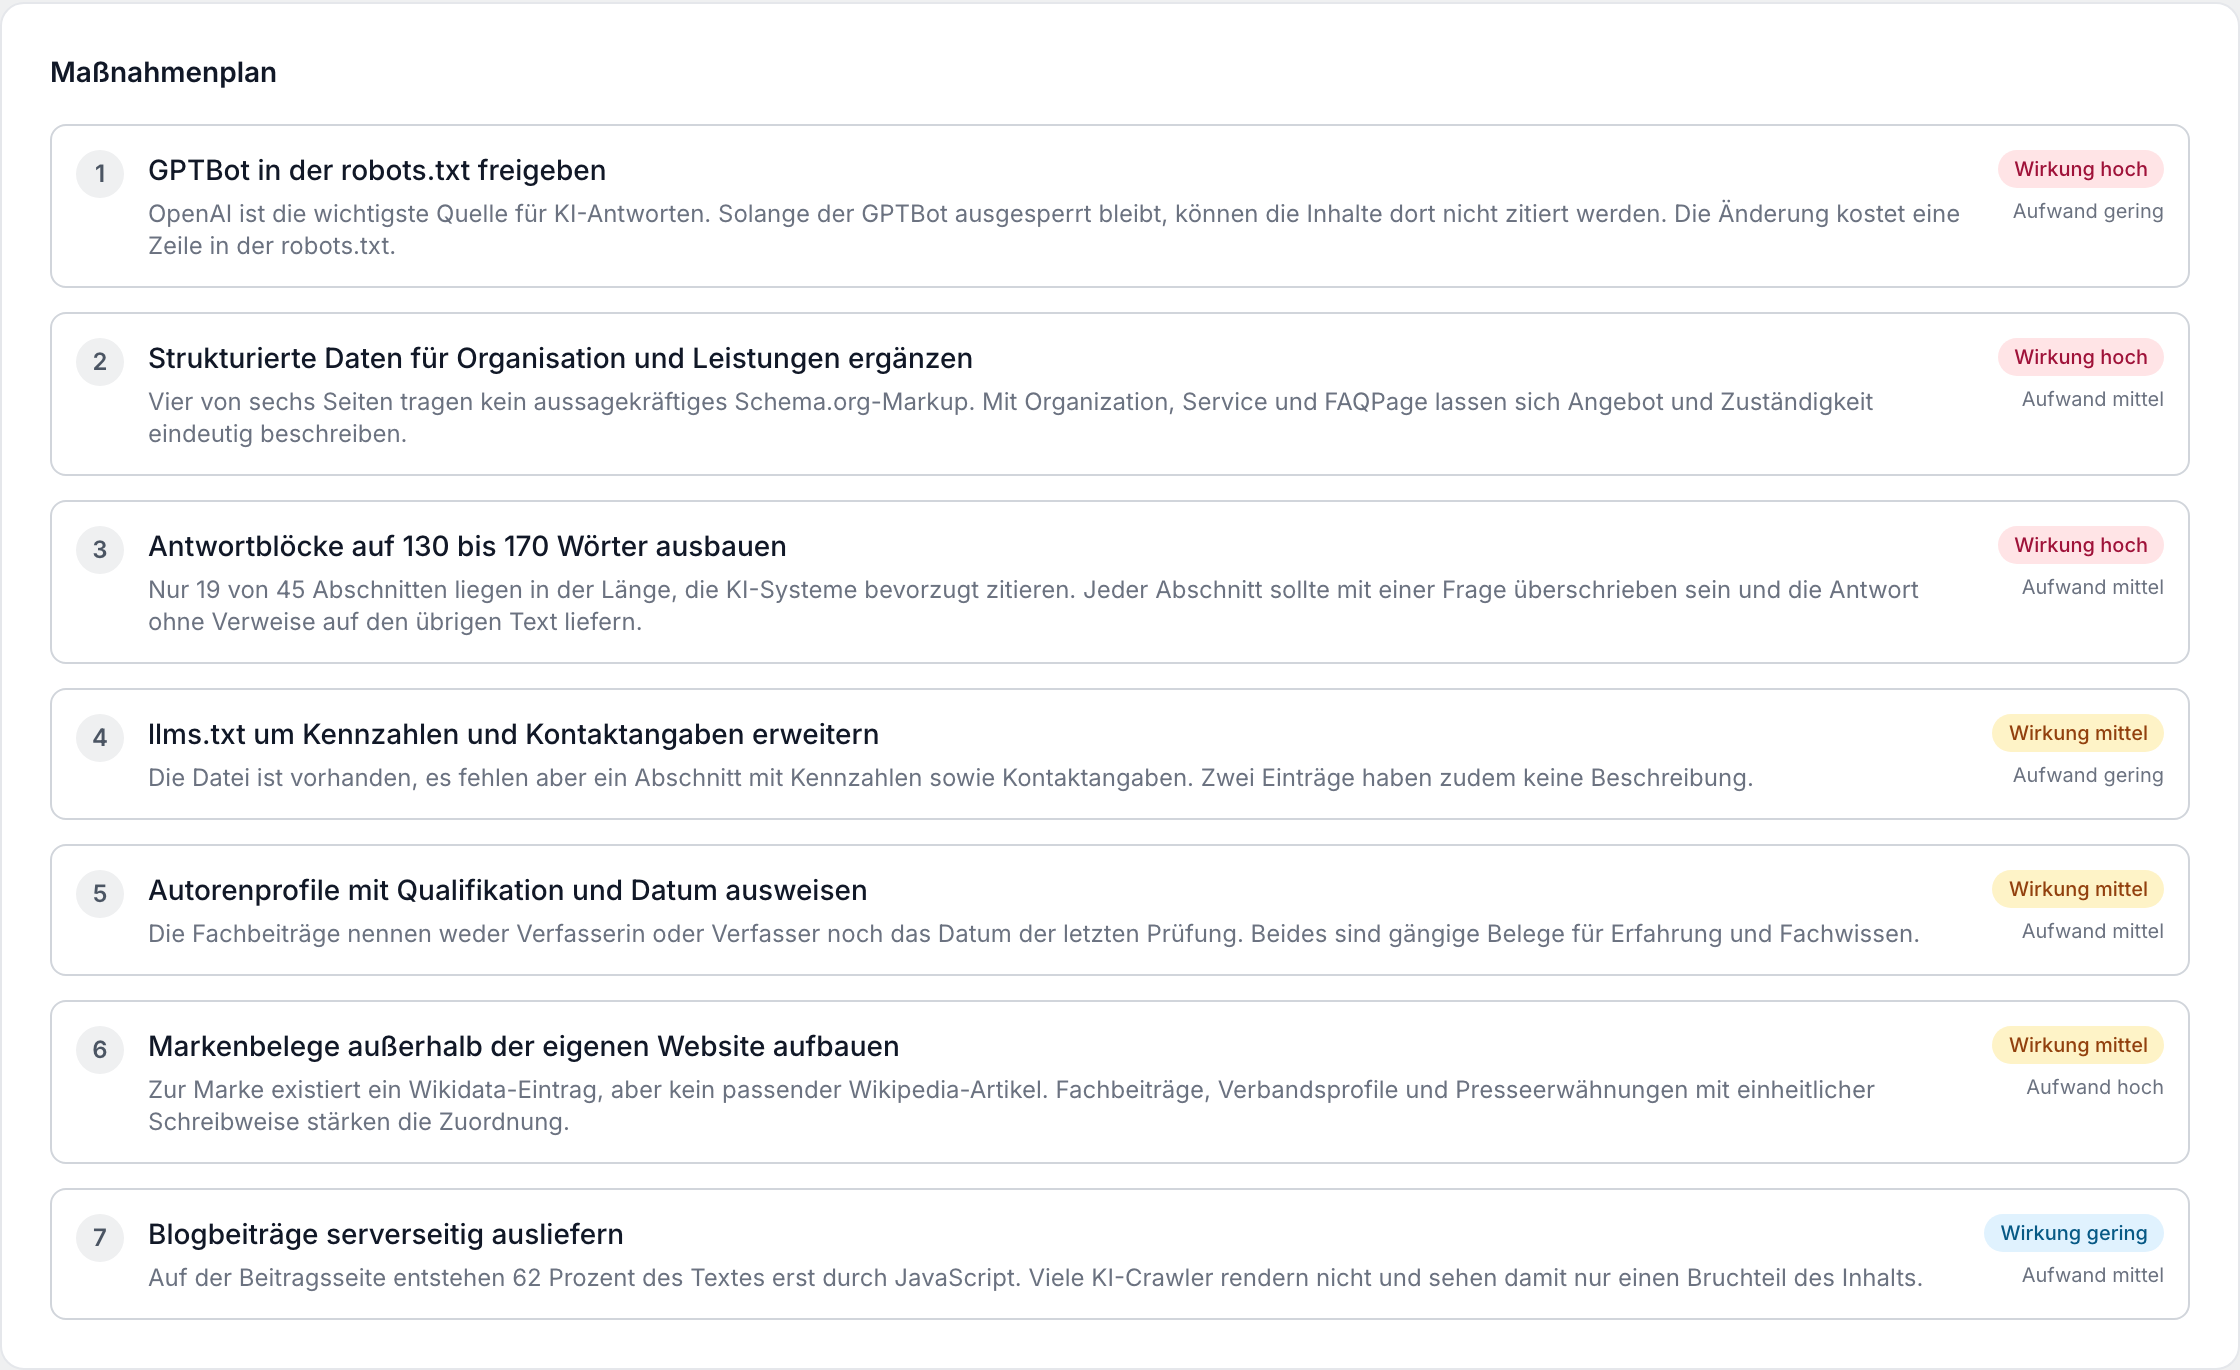Click 'Wirkung hoch' badge on Strukturierte Daten card
The width and height of the screenshot is (2240, 1370).
[x=2080, y=357]
